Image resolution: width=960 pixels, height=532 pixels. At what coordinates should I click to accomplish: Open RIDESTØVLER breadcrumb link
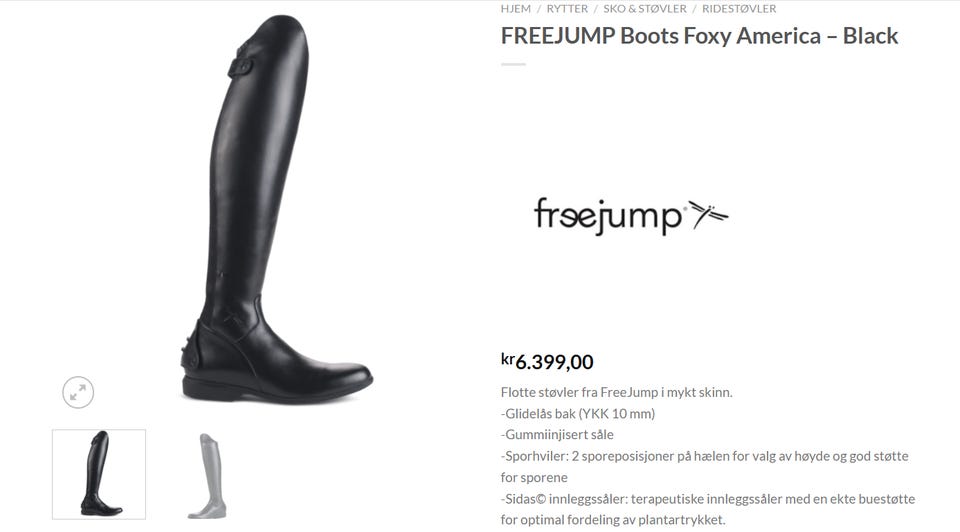[x=739, y=9]
